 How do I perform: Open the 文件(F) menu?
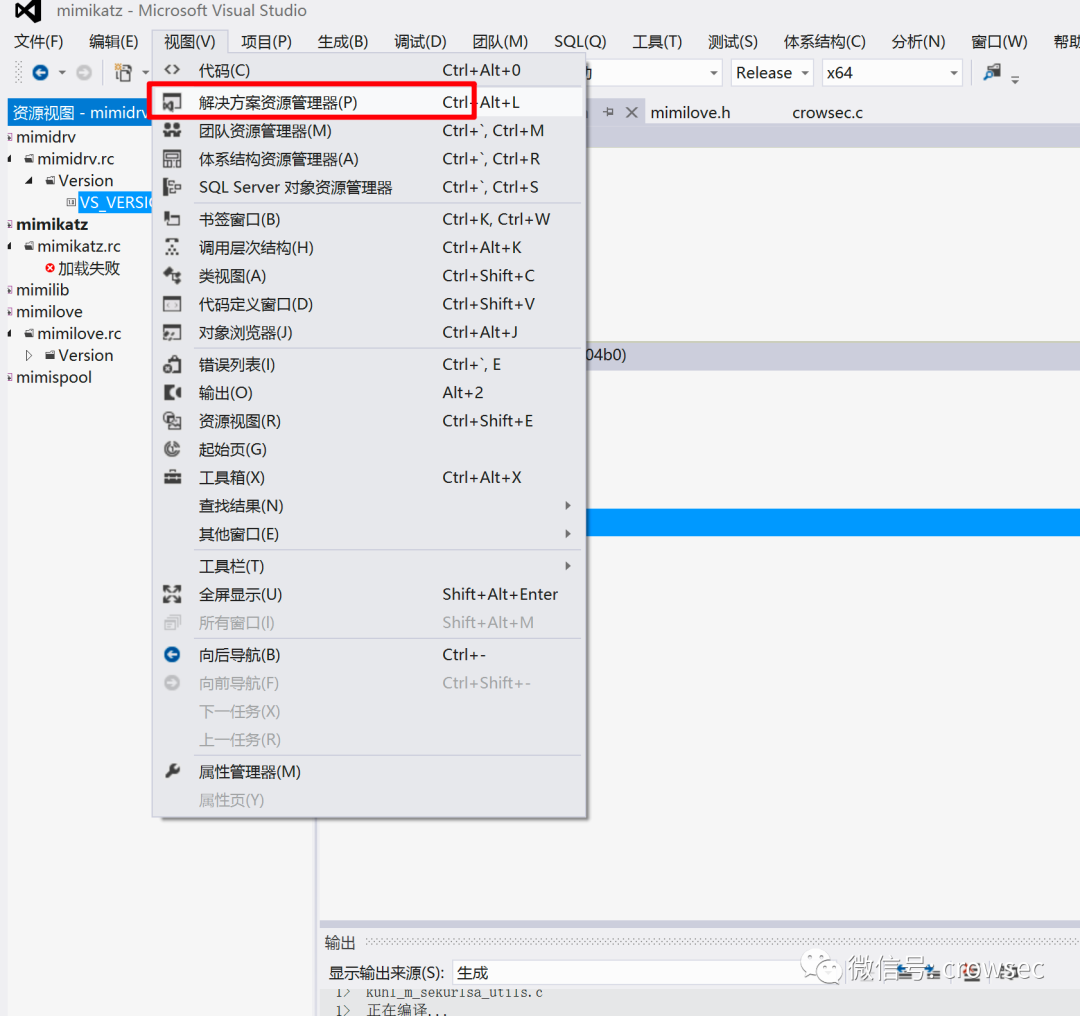[x=39, y=41]
